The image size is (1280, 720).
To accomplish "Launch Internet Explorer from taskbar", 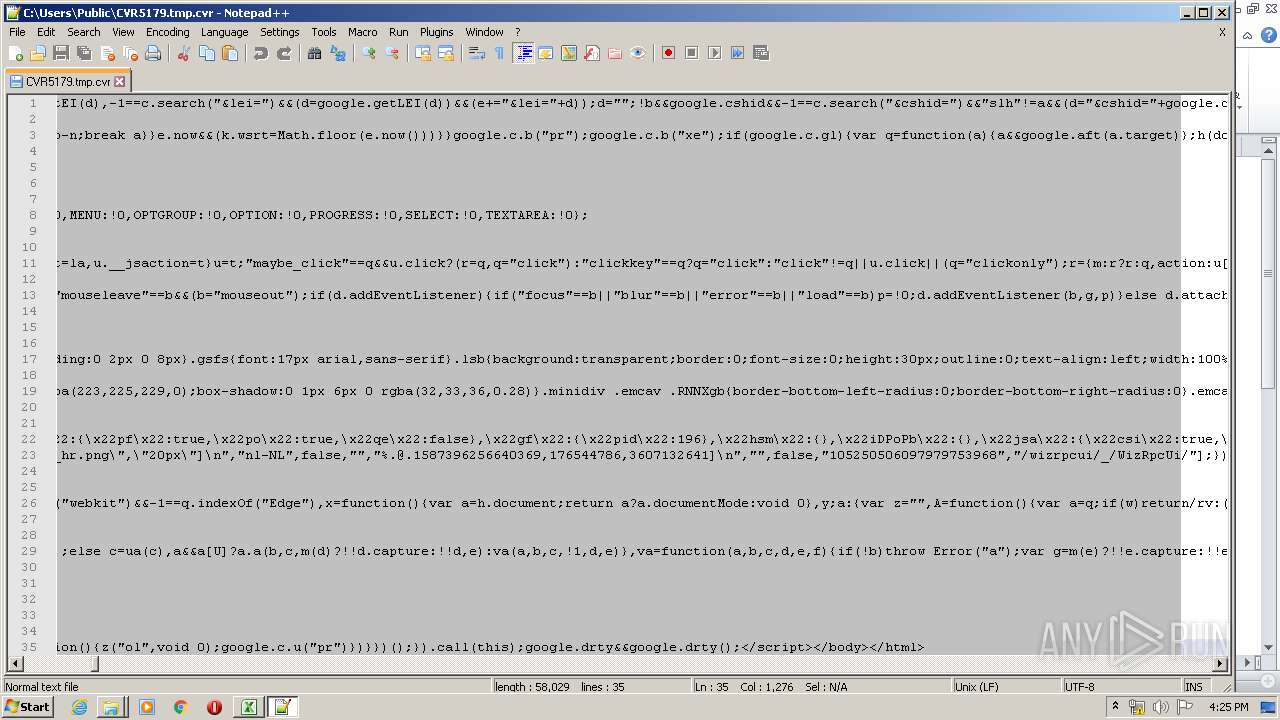I will click(x=80, y=707).
